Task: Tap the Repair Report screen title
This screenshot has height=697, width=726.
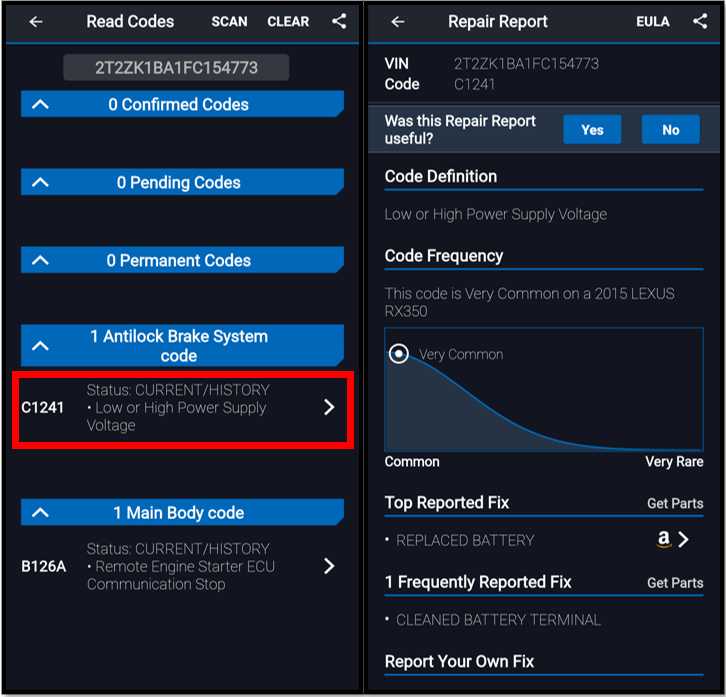Action: pyautogui.click(x=498, y=21)
